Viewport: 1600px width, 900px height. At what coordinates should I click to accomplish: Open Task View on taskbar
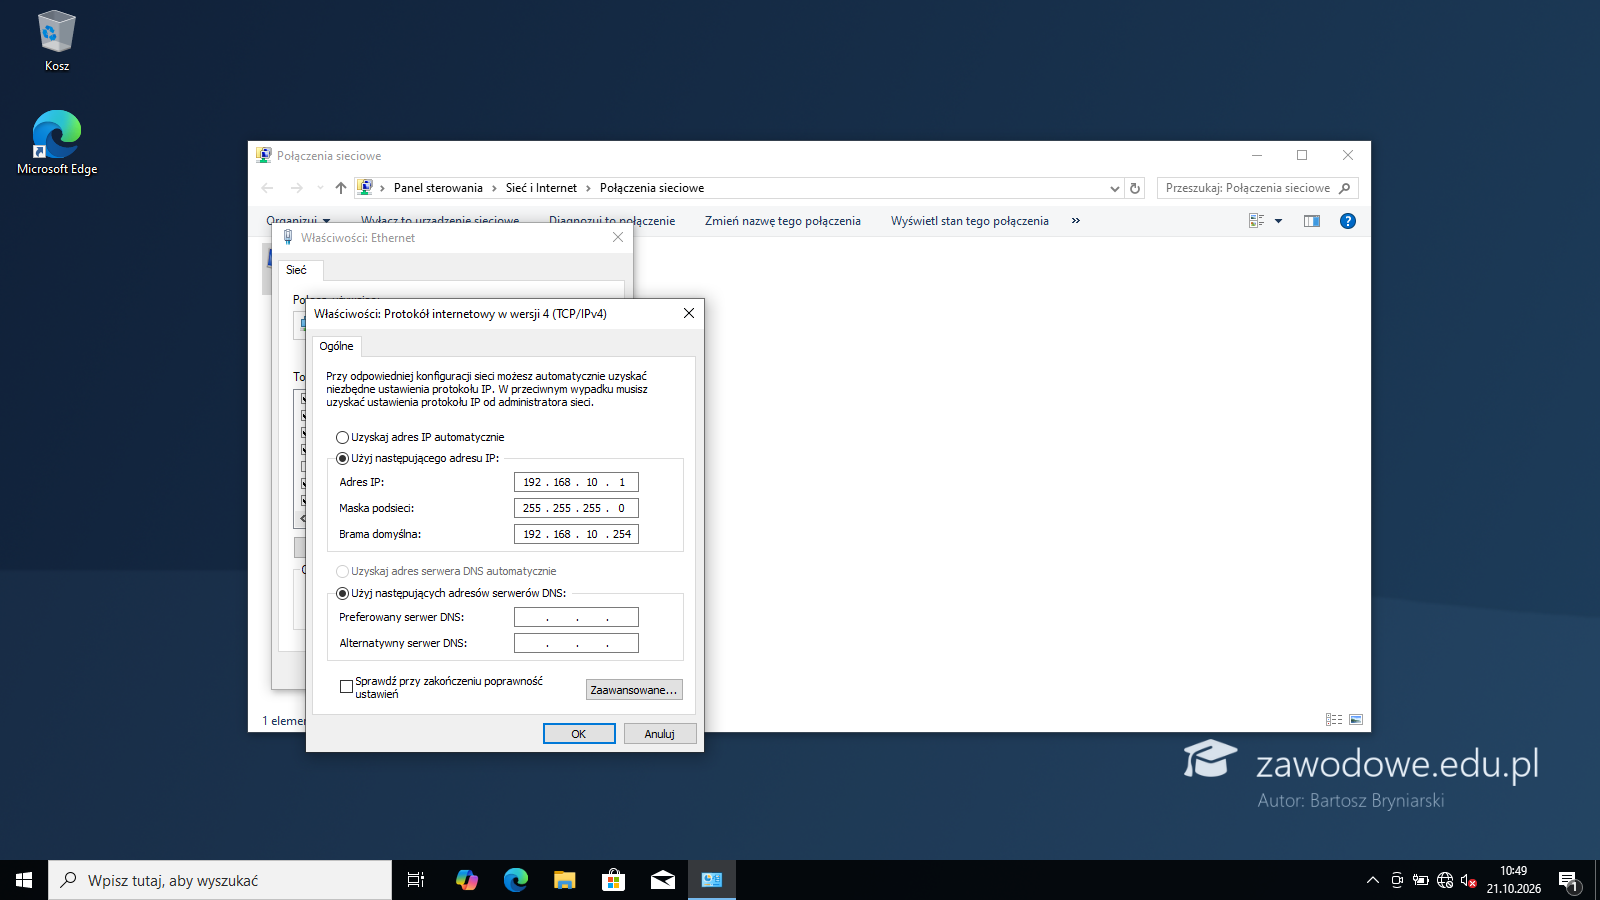point(416,880)
